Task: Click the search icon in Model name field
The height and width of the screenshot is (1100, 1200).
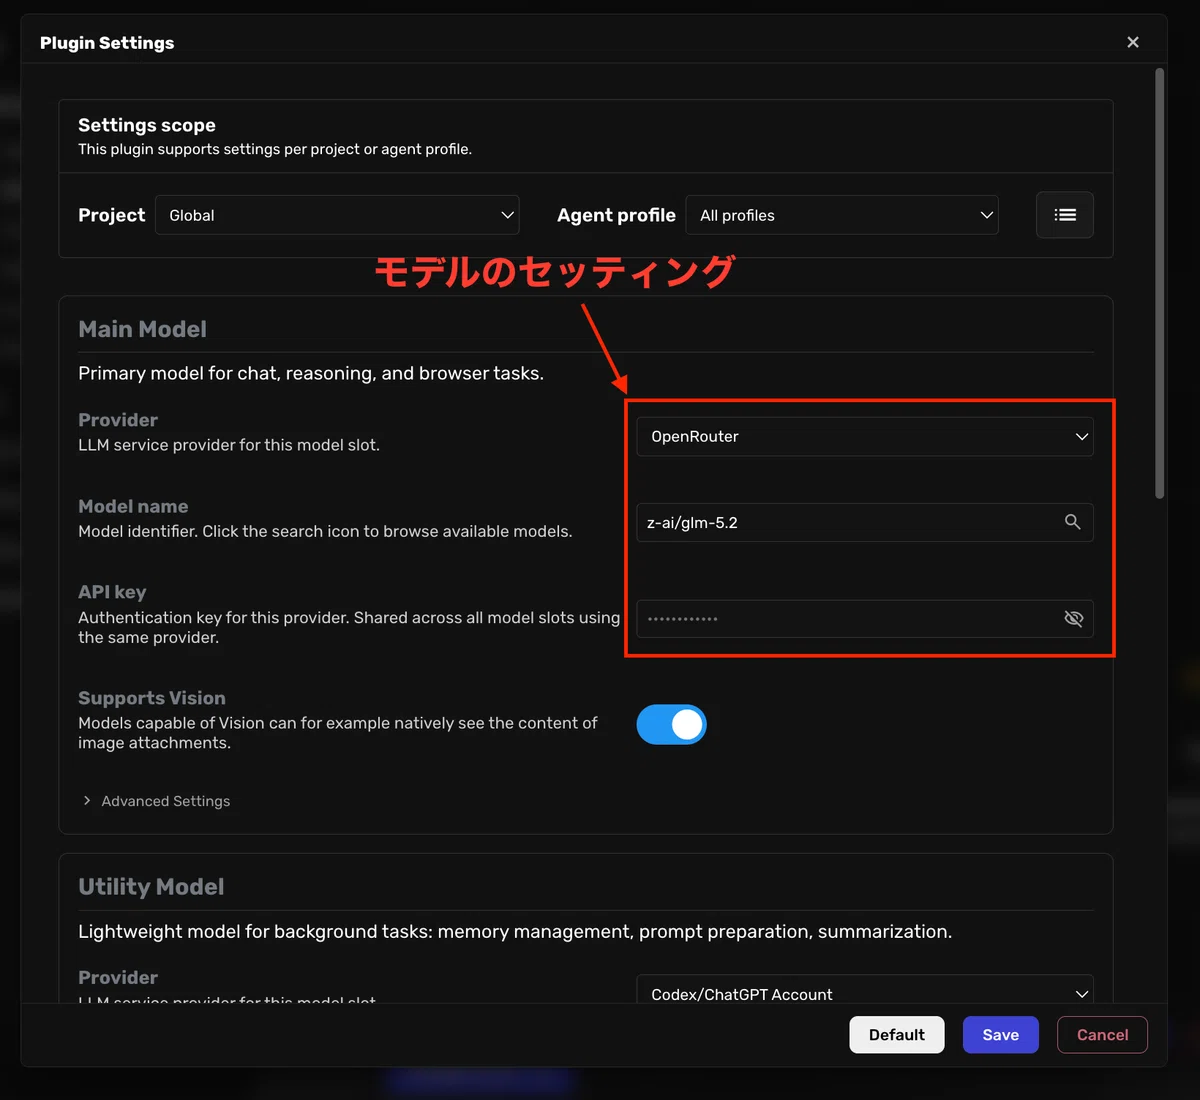Action: tap(1072, 522)
